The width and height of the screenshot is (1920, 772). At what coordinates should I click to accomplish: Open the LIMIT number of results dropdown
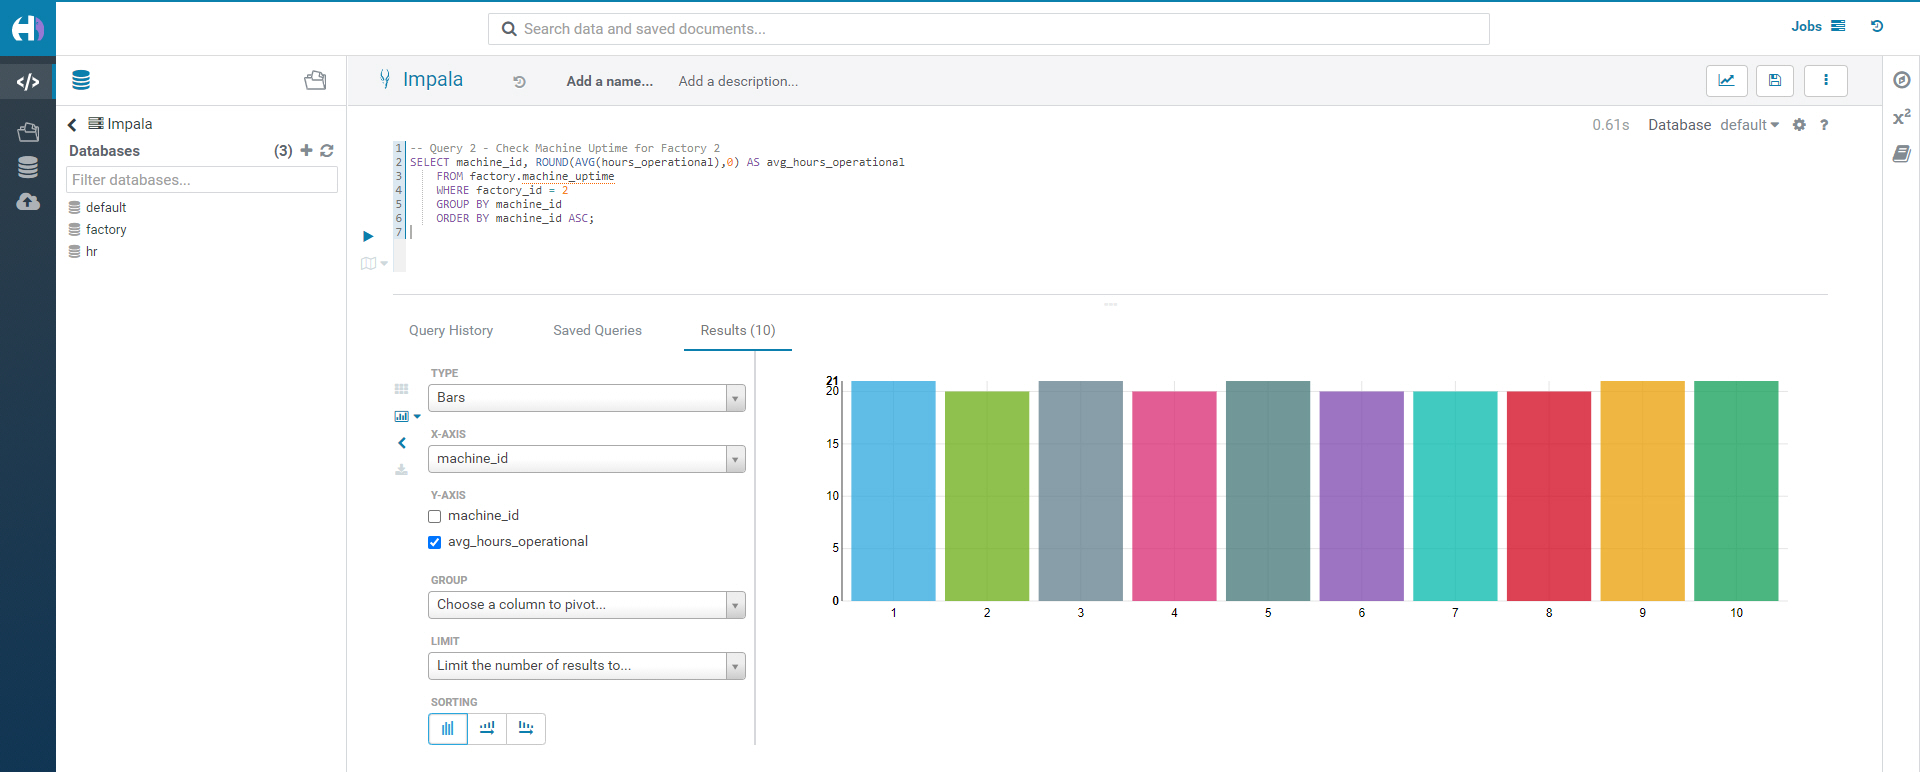[587, 666]
